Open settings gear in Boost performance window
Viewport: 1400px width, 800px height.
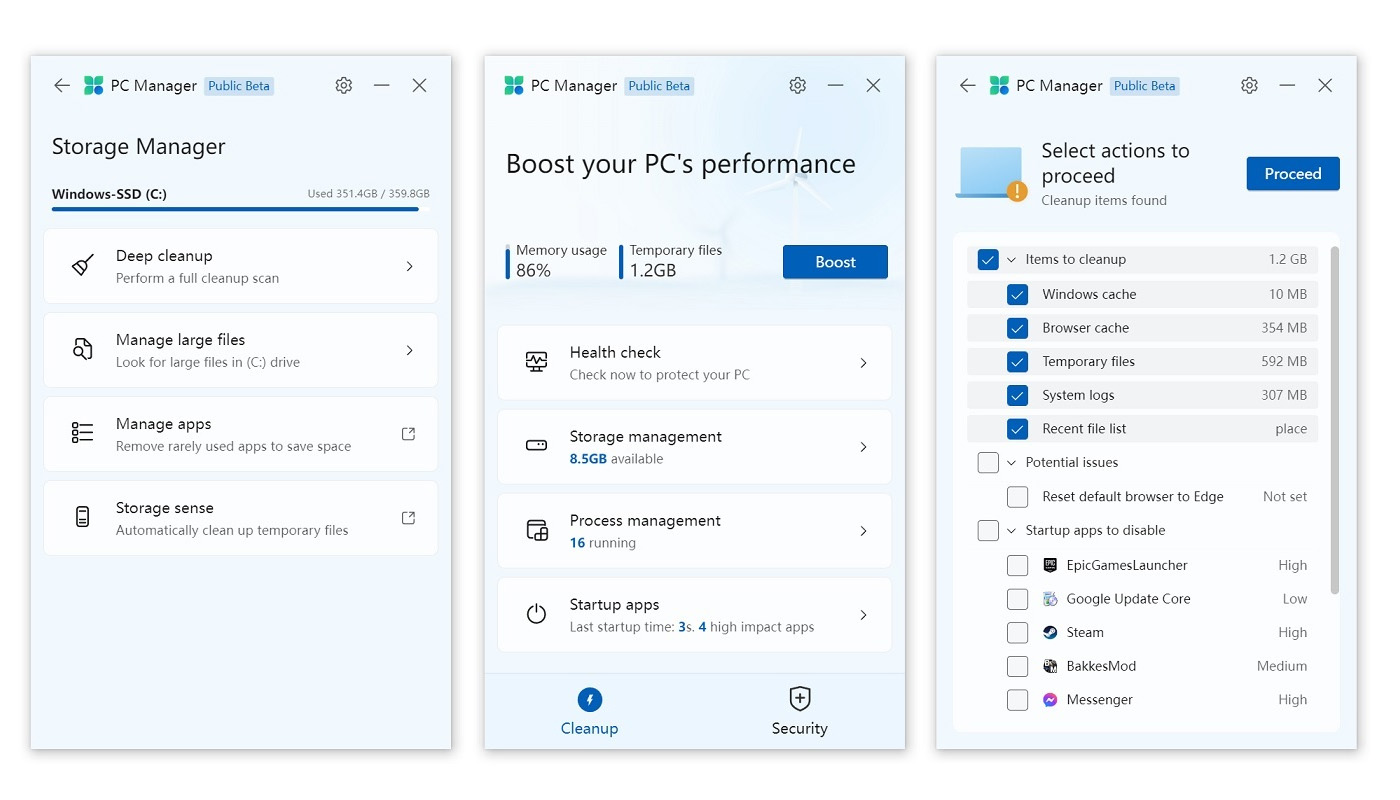(797, 86)
